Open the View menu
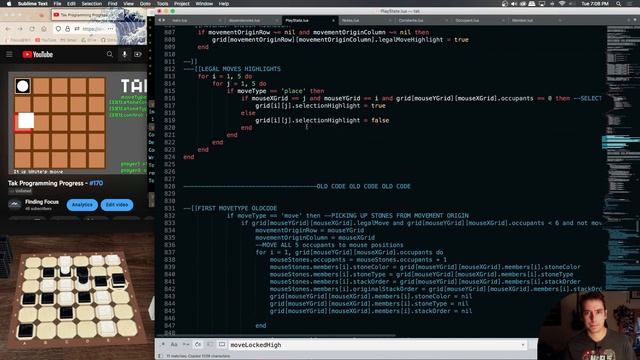The image size is (640, 360). point(129,4)
